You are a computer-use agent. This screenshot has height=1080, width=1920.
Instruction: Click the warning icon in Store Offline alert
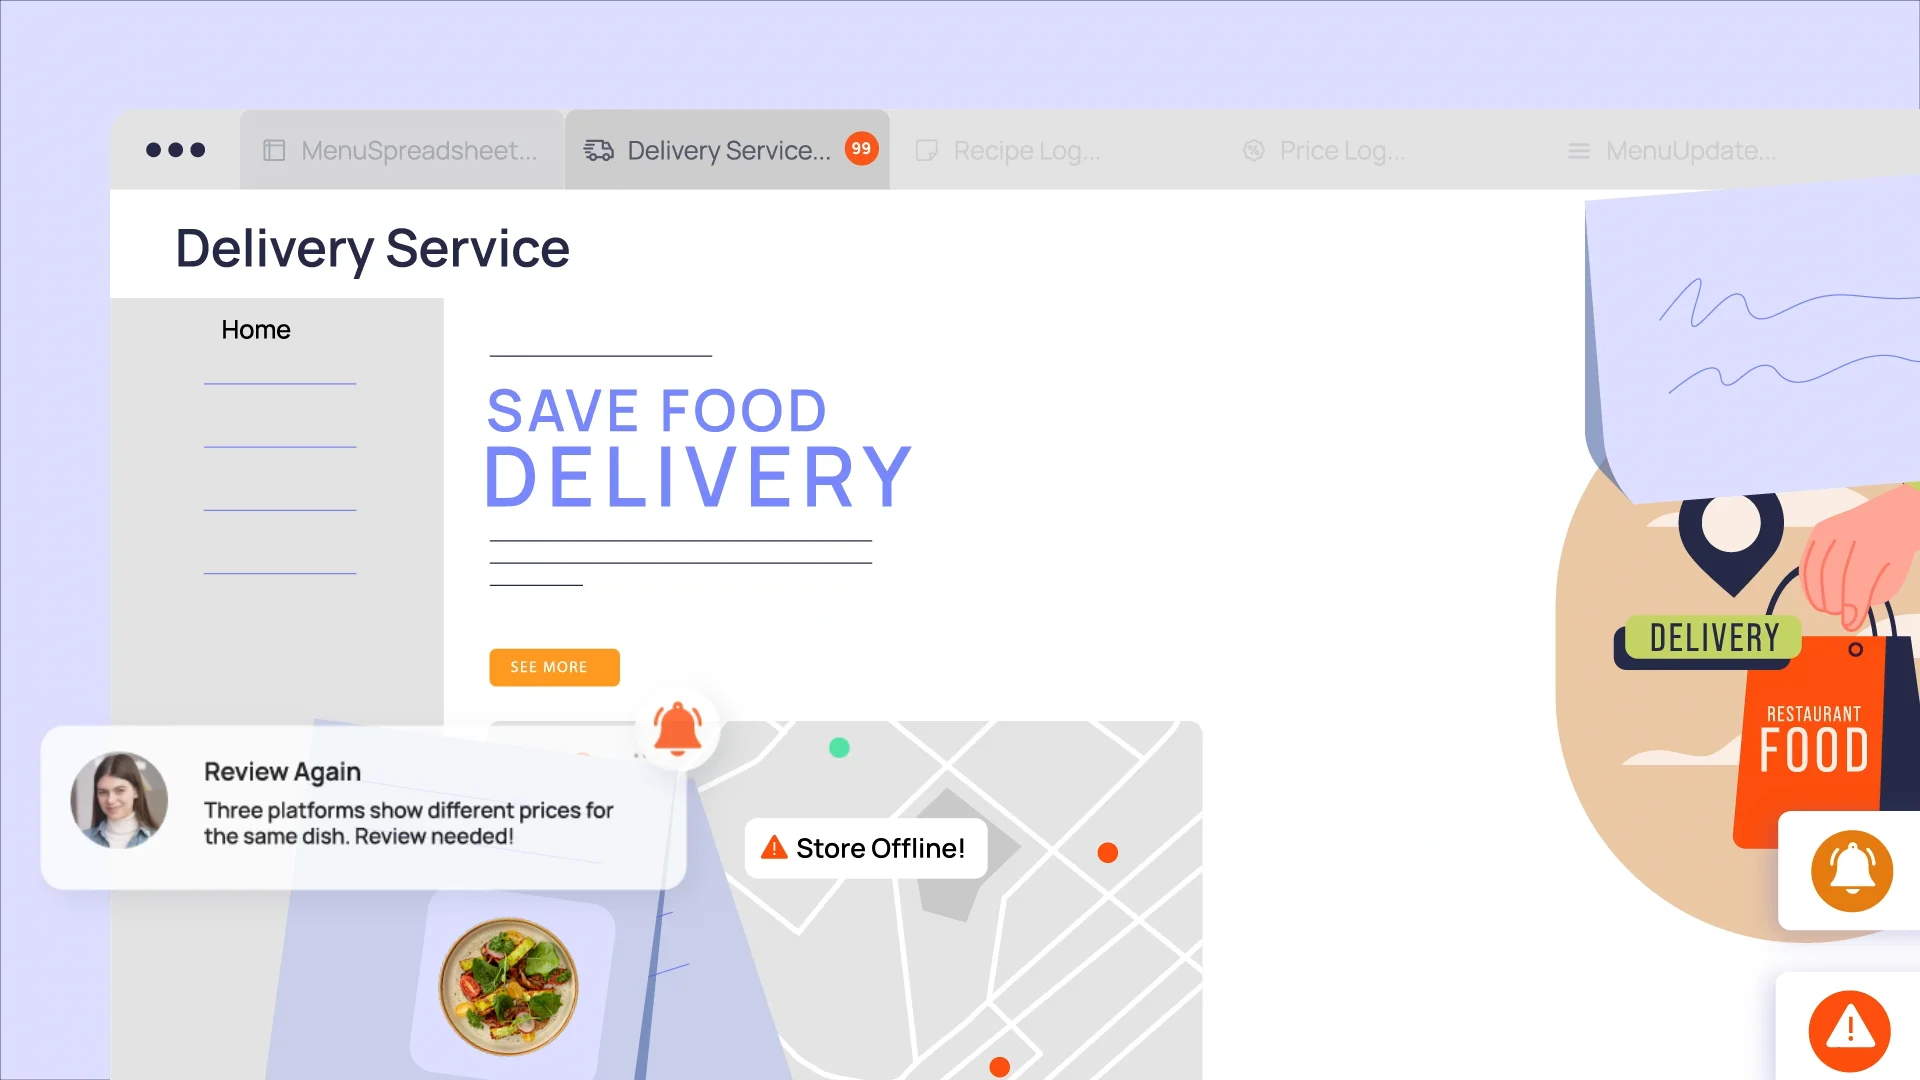[774, 848]
